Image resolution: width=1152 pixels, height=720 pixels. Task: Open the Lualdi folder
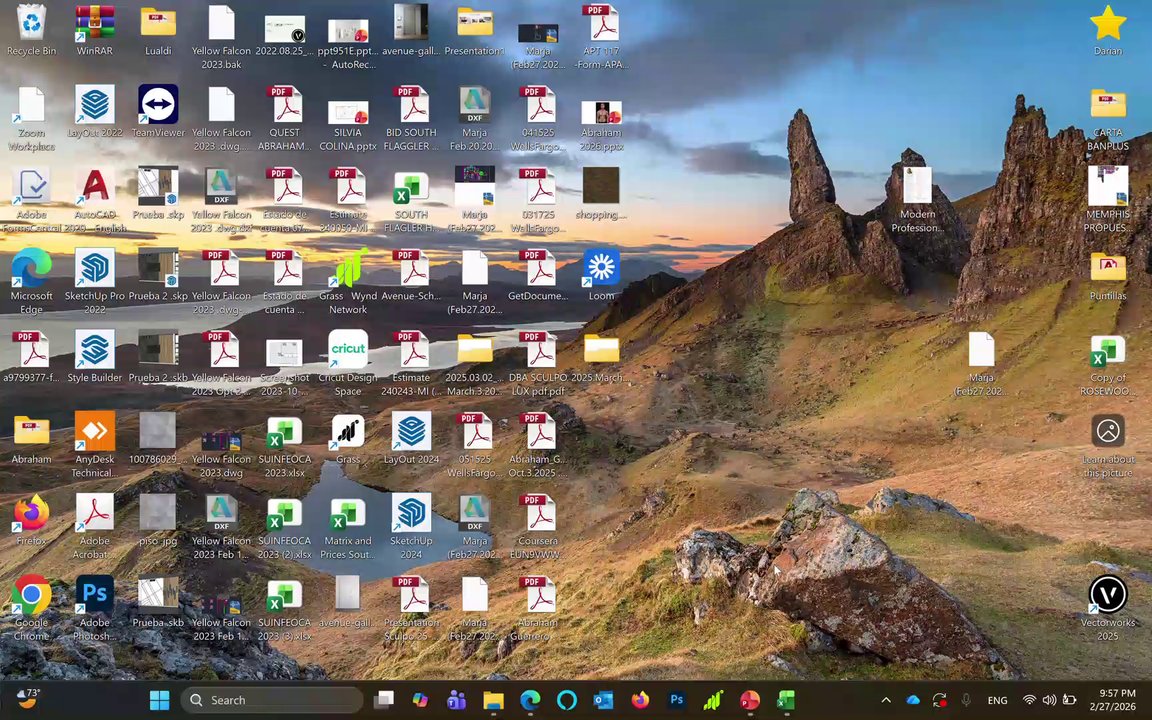click(x=158, y=31)
